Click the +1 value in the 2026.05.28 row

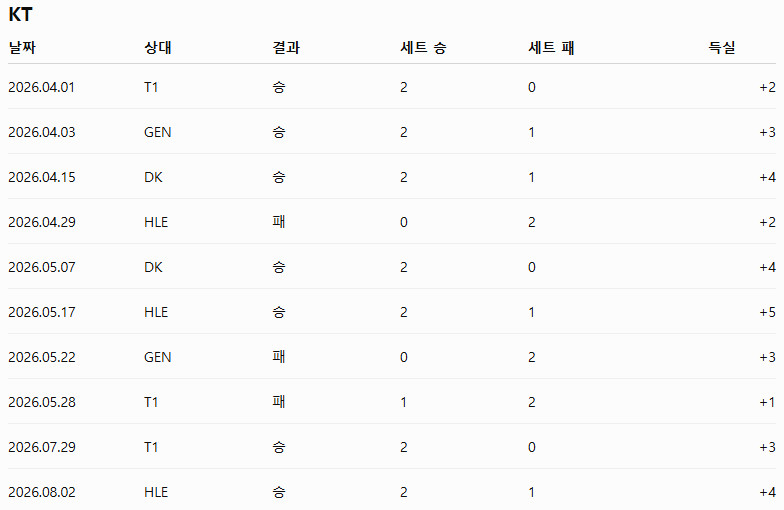click(x=768, y=402)
